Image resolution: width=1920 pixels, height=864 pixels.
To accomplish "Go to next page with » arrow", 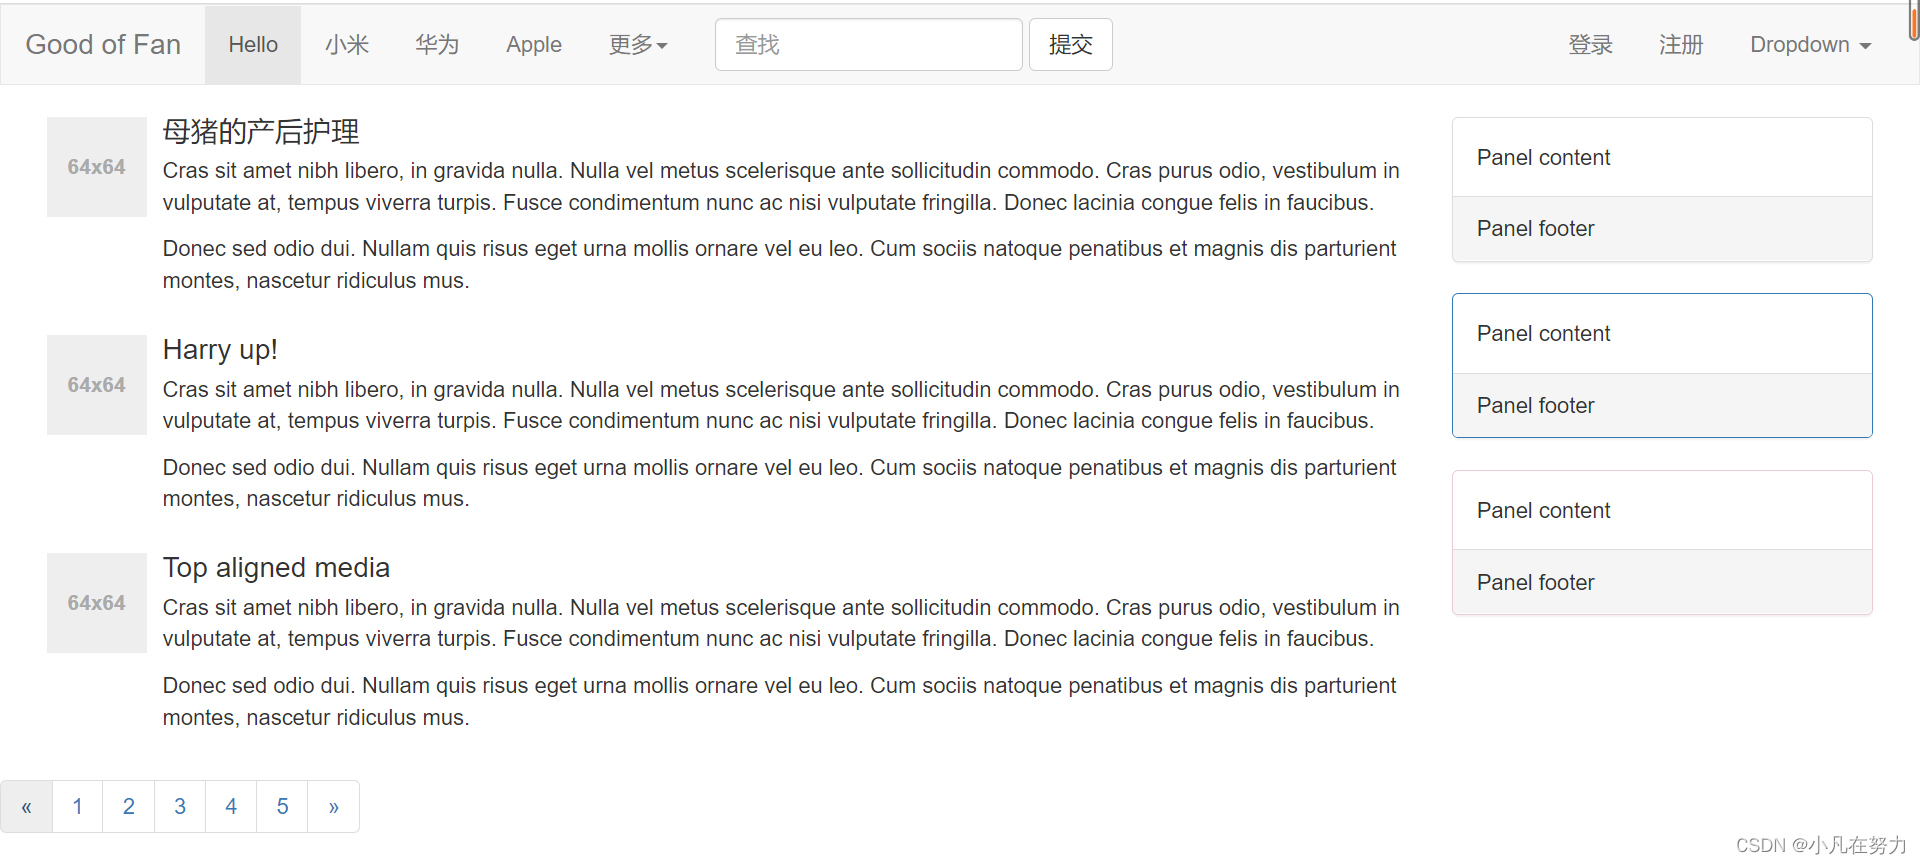I will click(334, 806).
